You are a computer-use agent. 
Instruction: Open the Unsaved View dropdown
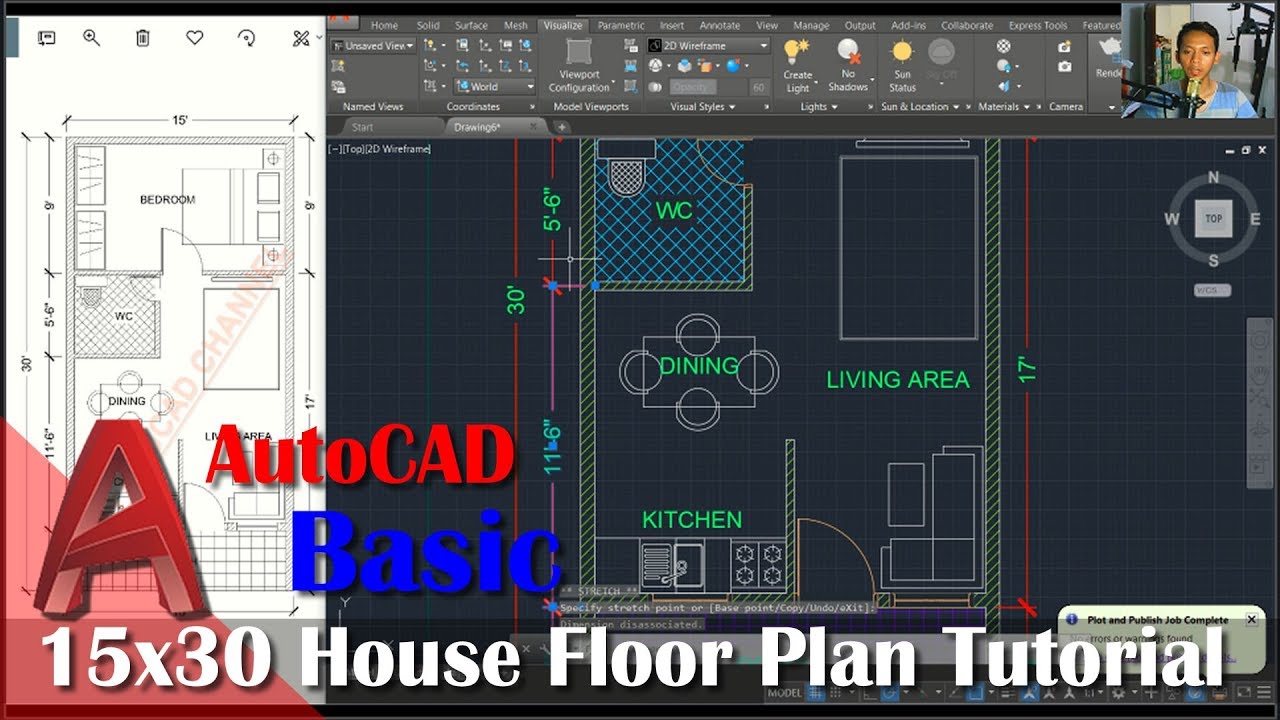tap(373, 46)
